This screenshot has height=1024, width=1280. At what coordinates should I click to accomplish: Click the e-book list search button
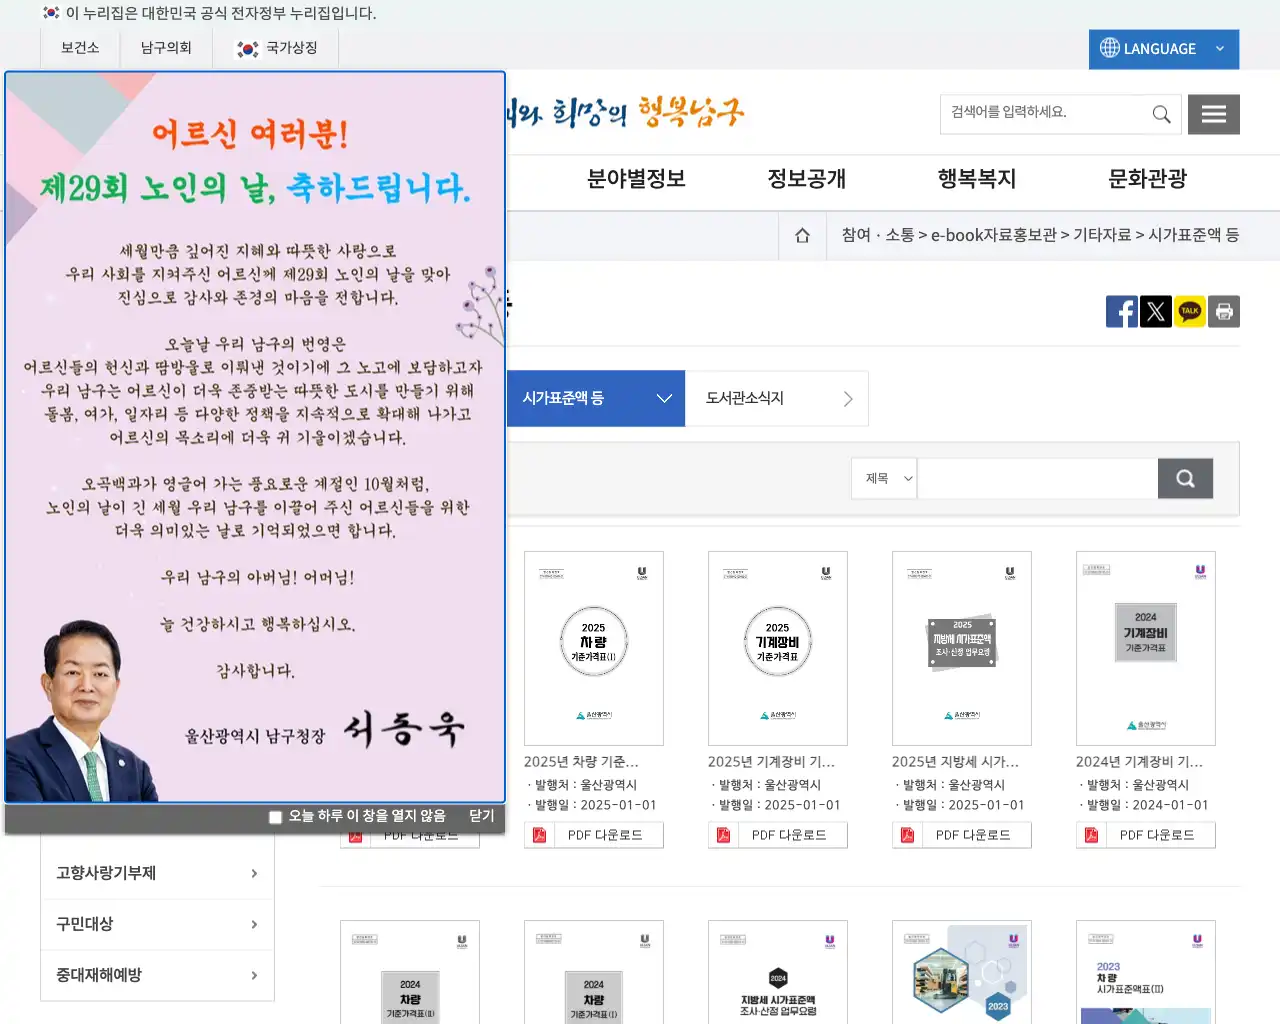click(1185, 479)
